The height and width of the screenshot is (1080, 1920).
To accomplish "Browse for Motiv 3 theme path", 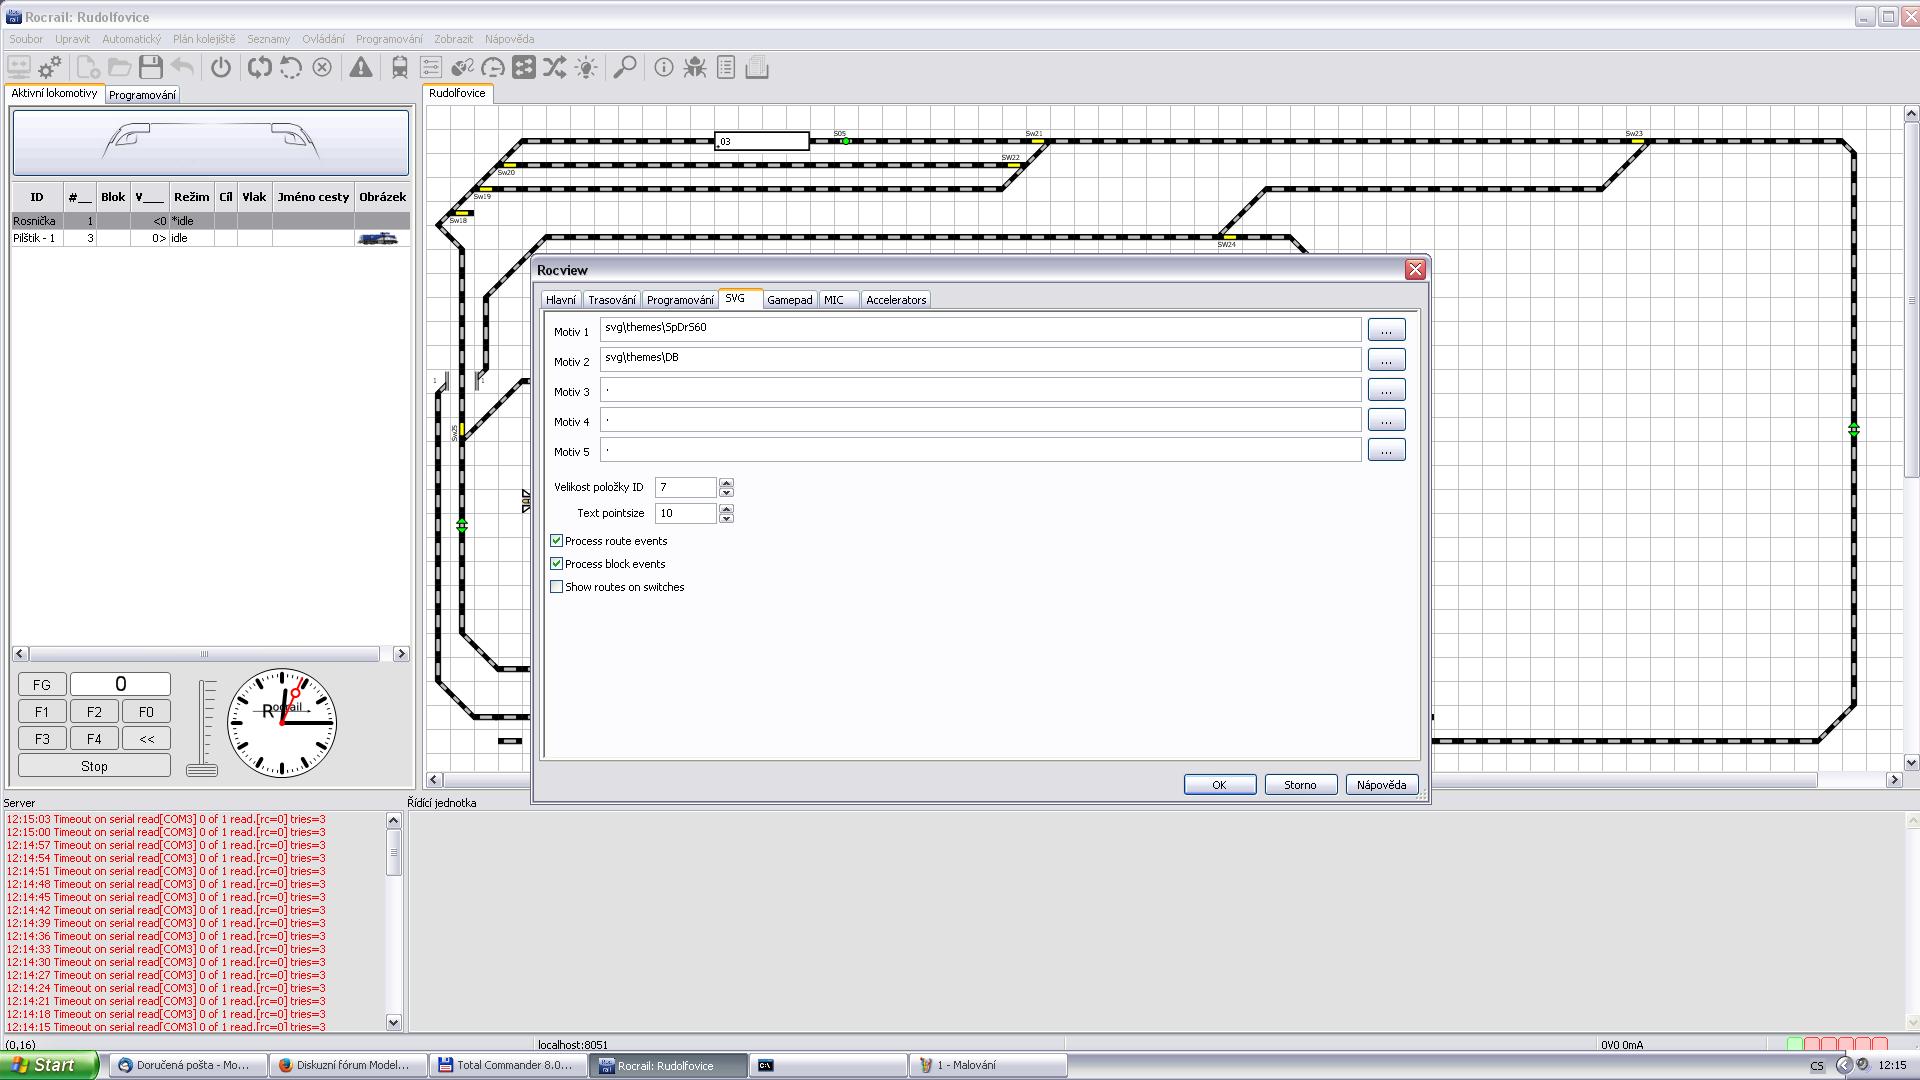I will tap(1386, 390).
